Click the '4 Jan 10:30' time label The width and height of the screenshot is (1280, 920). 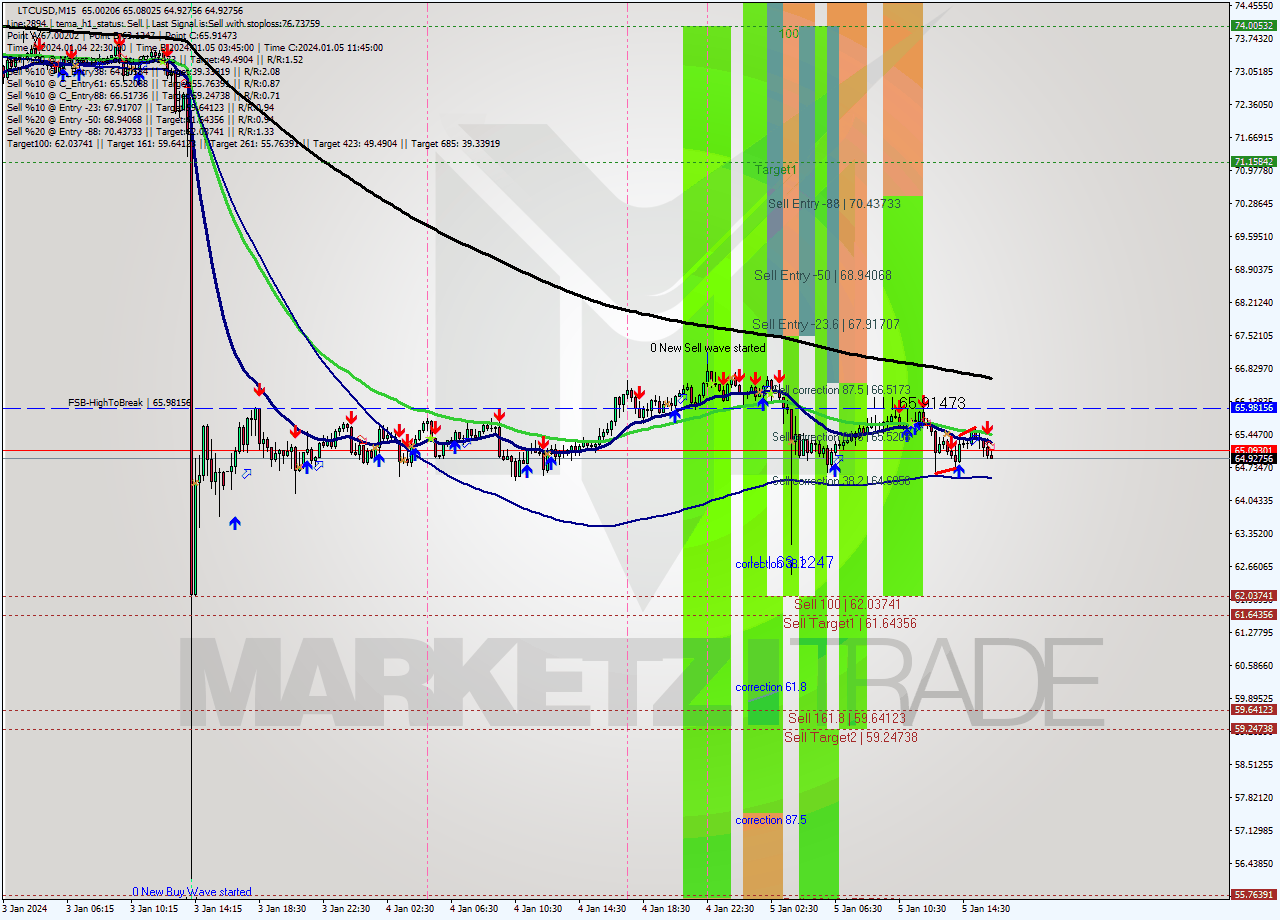tap(538, 909)
